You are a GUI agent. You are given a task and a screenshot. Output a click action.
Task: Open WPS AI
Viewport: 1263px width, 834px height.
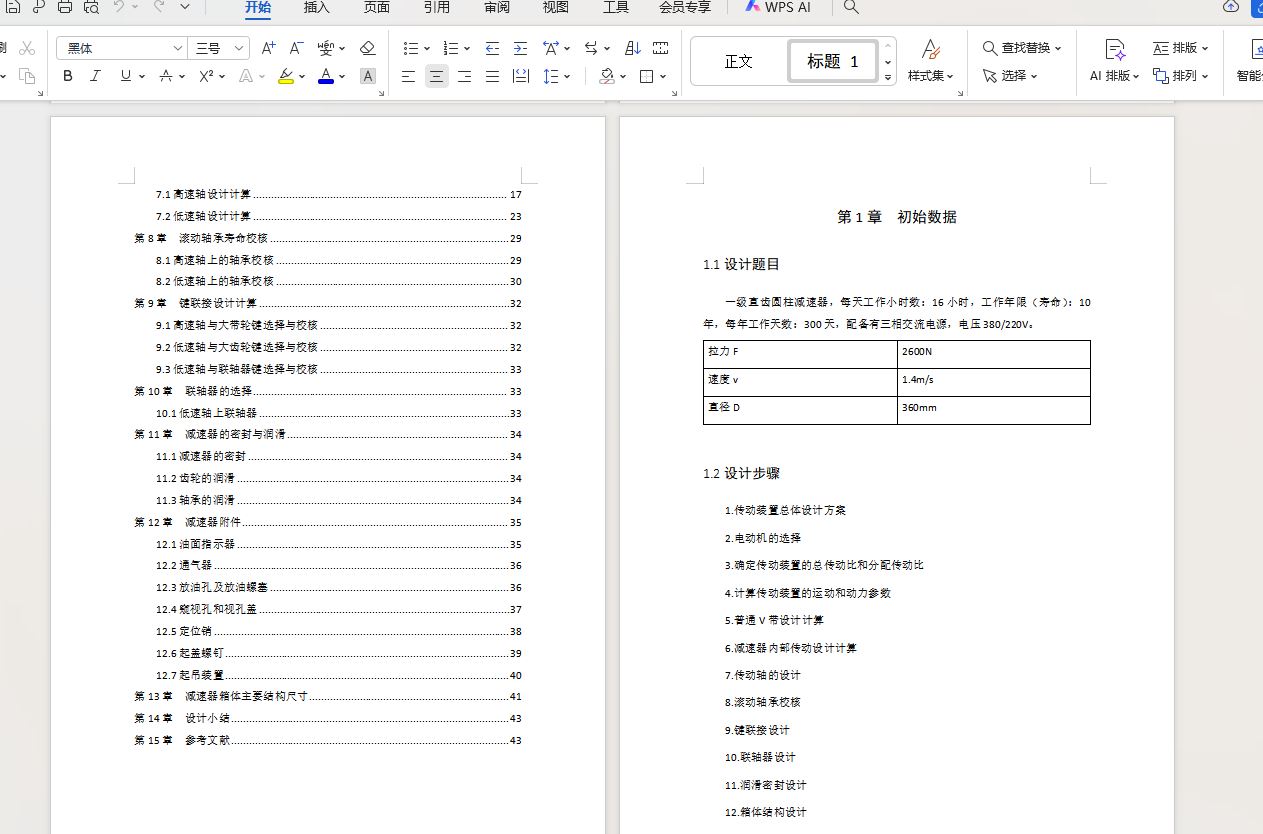coord(778,7)
